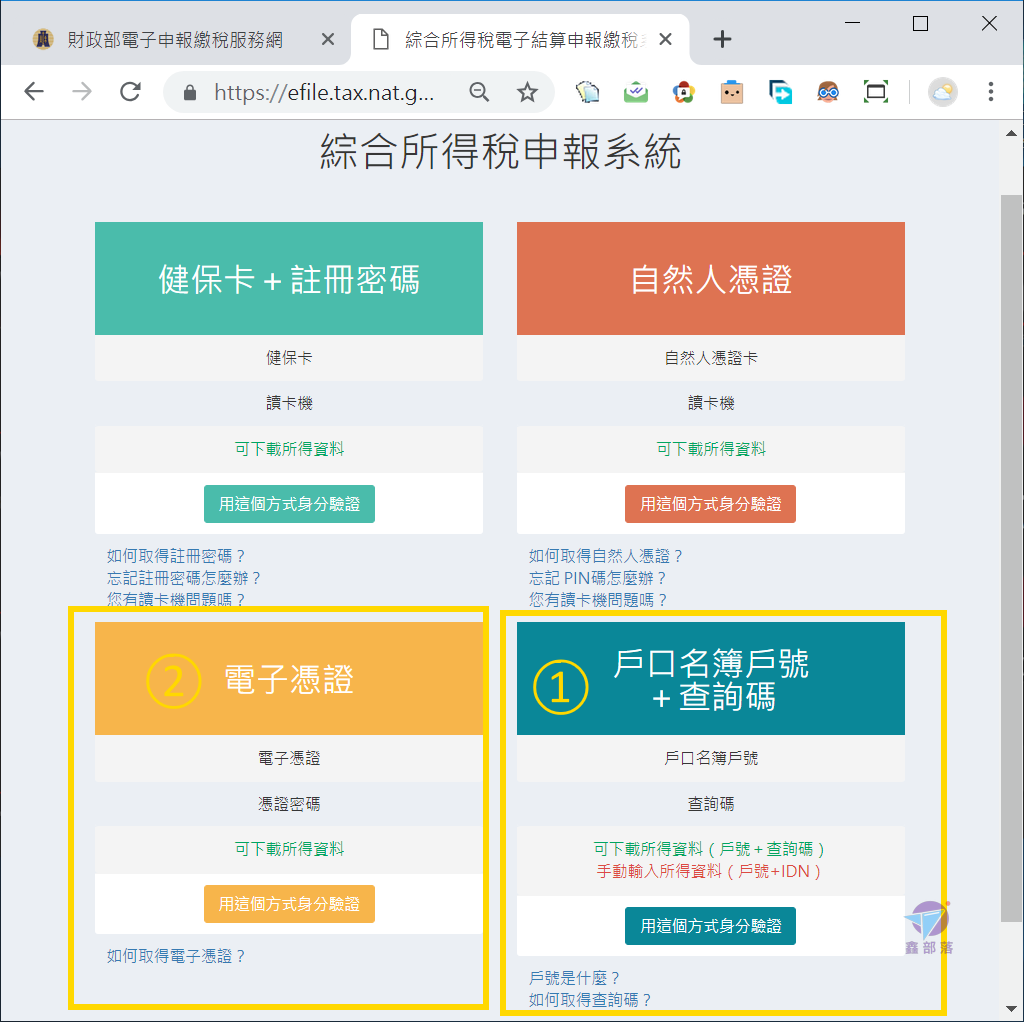
Task: Click the green mail checker extension icon
Action: click(635, 91)
